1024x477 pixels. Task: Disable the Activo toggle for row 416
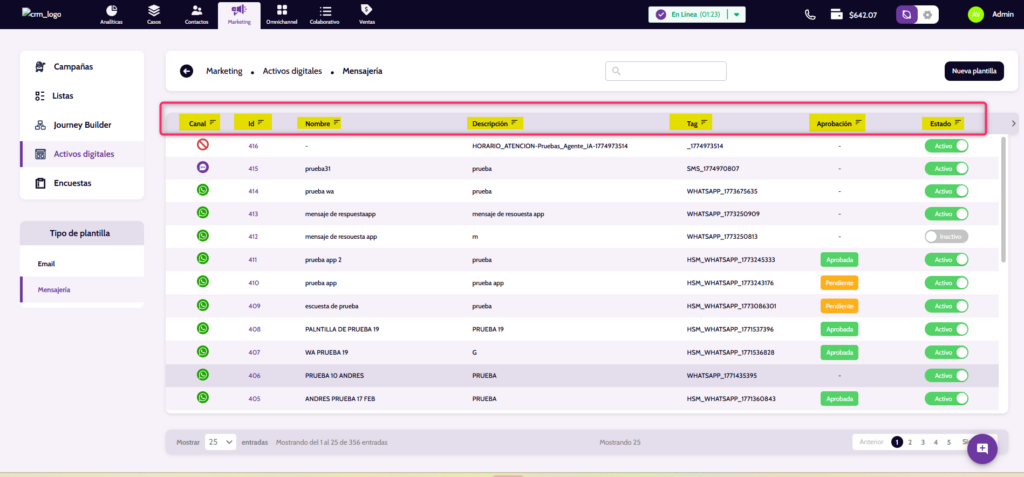pos(946,146)
